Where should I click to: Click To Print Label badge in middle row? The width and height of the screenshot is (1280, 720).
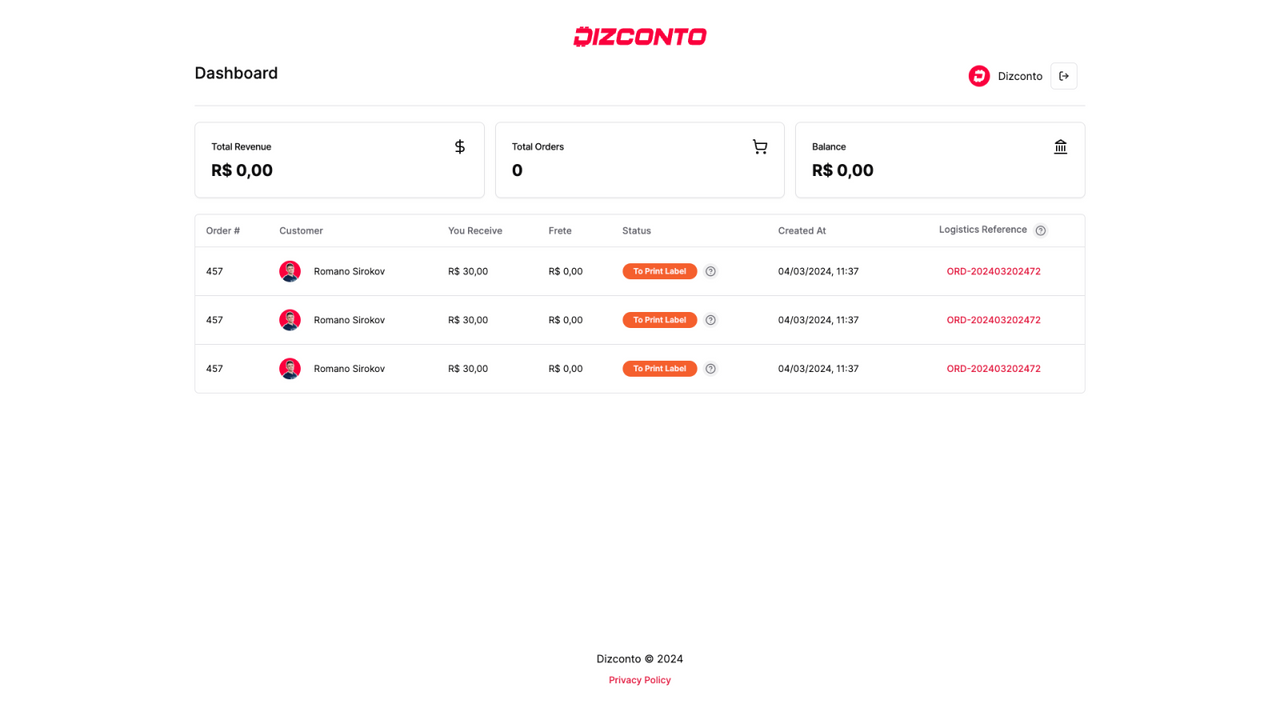click(660, 320)
